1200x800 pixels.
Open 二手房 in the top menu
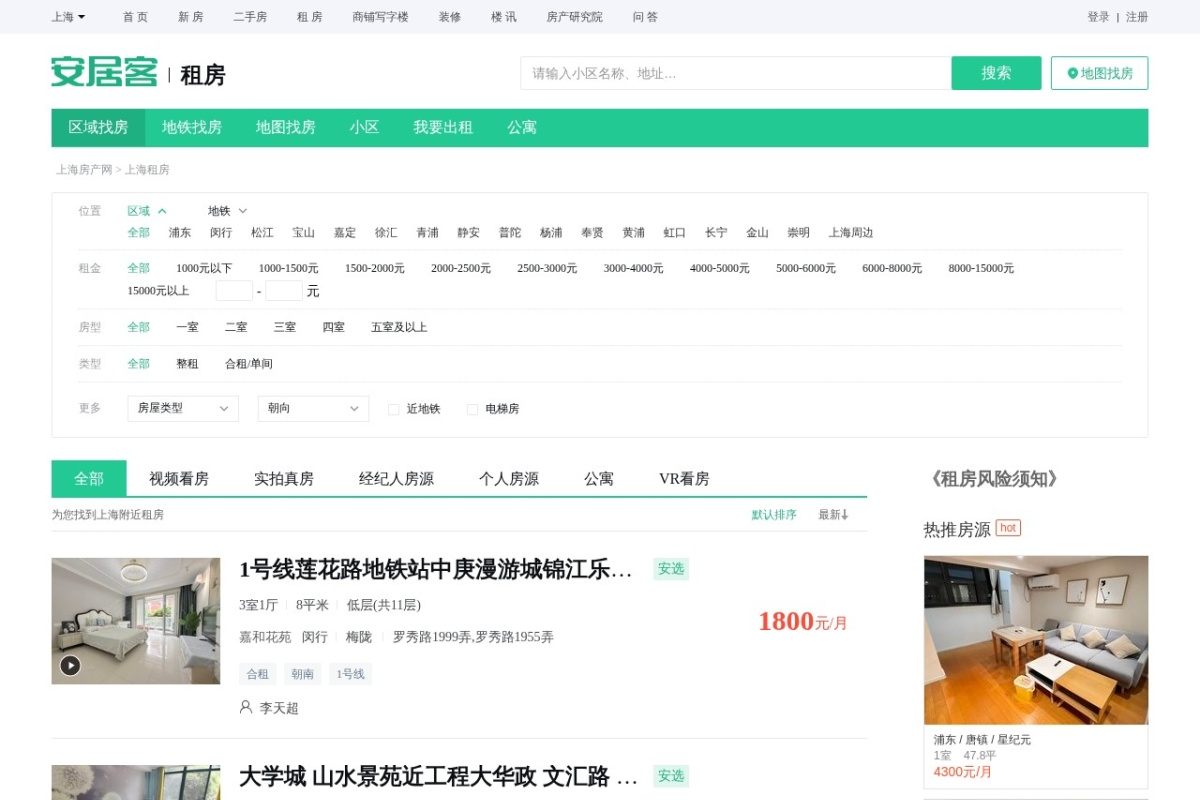[250, 17]
